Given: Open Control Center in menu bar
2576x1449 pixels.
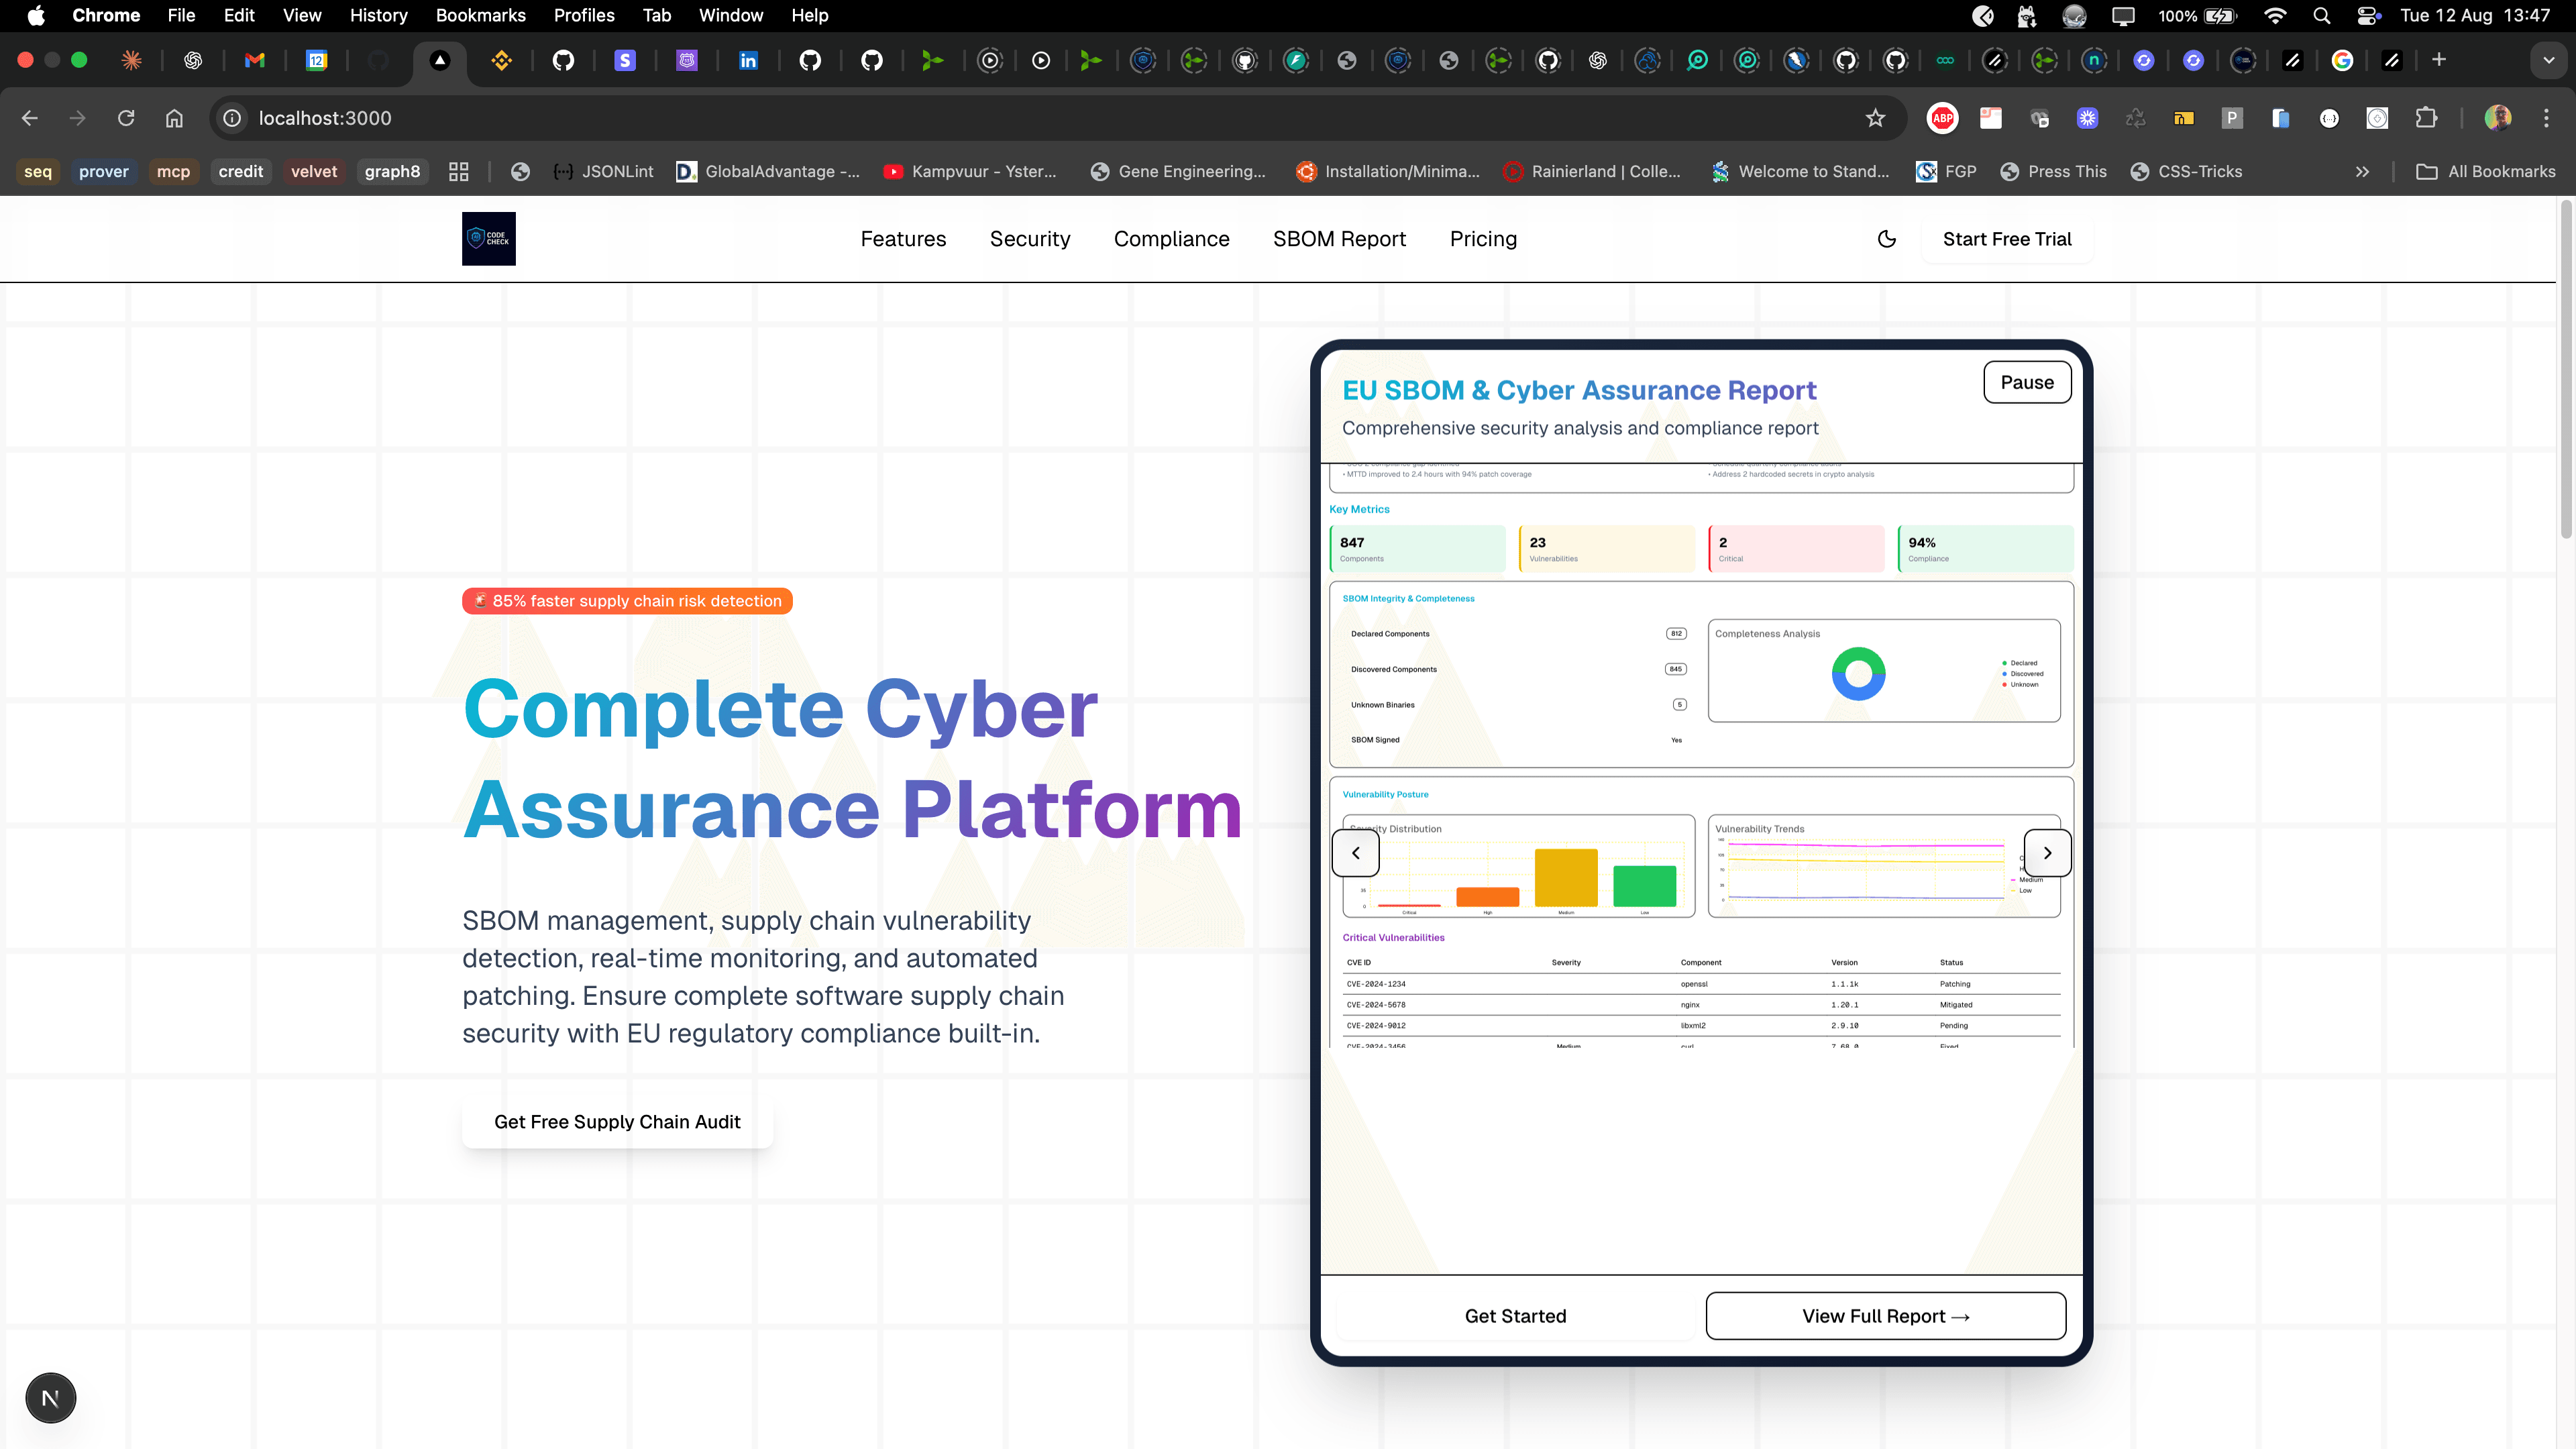Looking at the screenshot, I should coord(2368,15).
